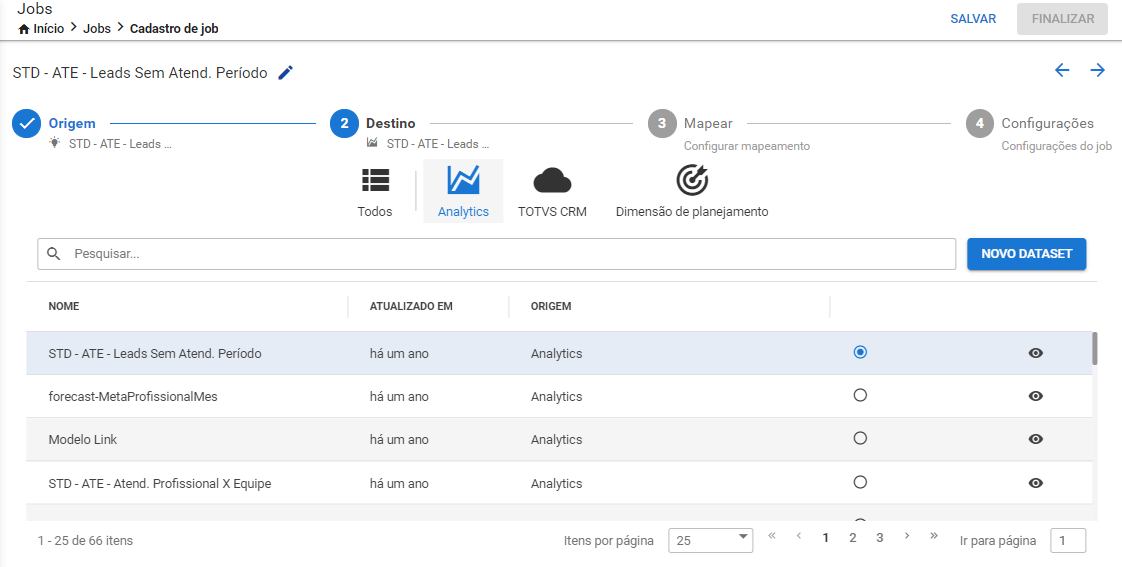Select the Dimensão de planejamento target icon
The width and height of the screenshot is (1122, 567).
click(x=692, y=180)
